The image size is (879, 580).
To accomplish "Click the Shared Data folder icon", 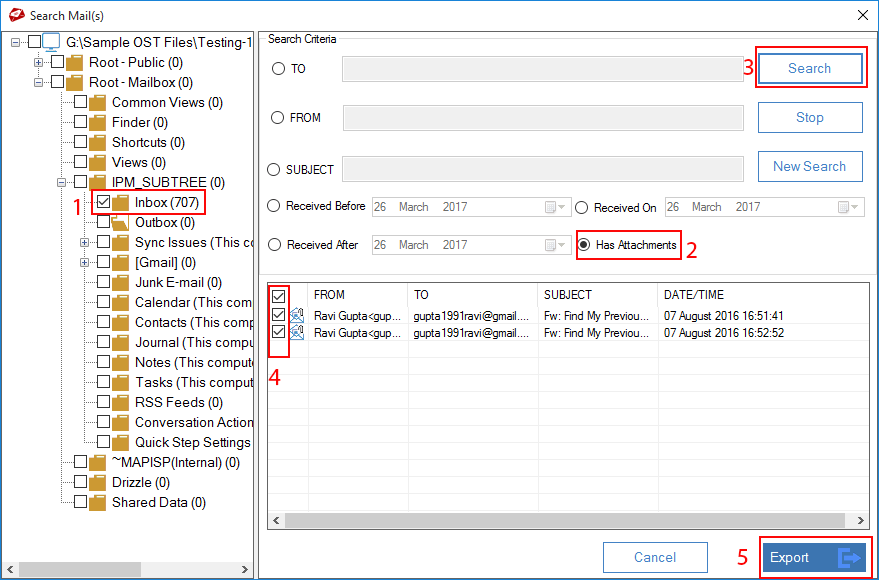I will (x=98, y=503).
